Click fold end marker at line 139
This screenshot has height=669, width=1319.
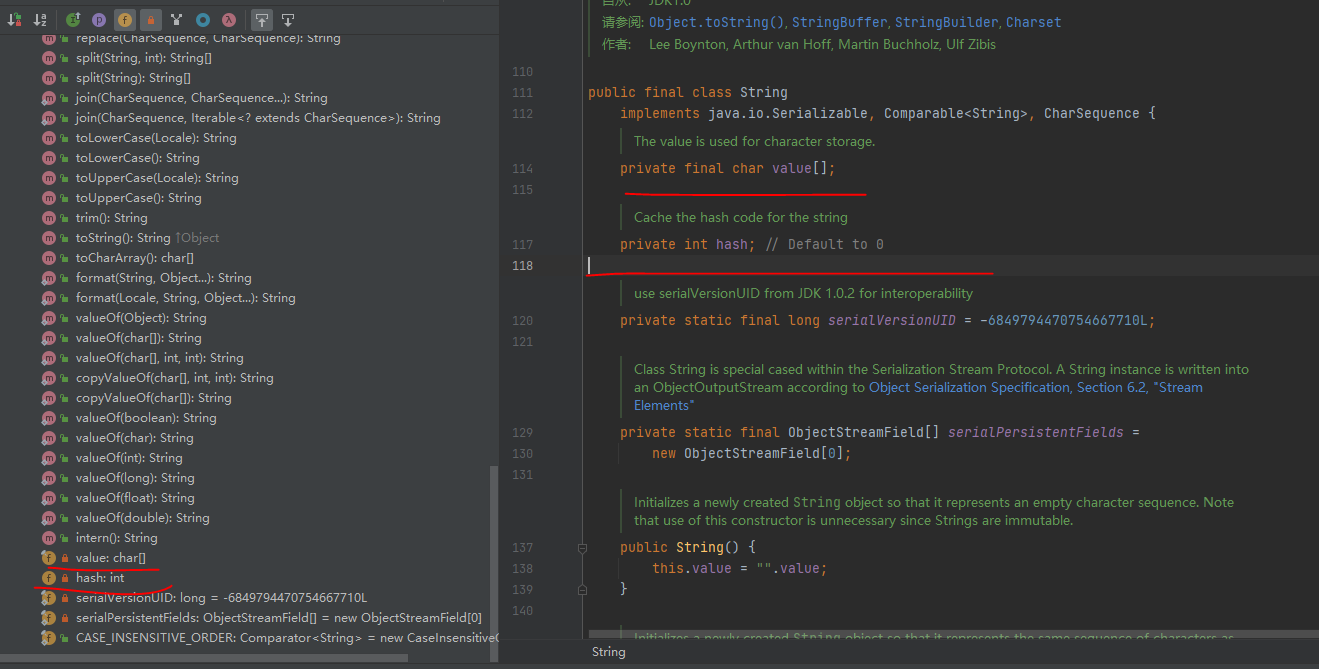coord(582,589)
